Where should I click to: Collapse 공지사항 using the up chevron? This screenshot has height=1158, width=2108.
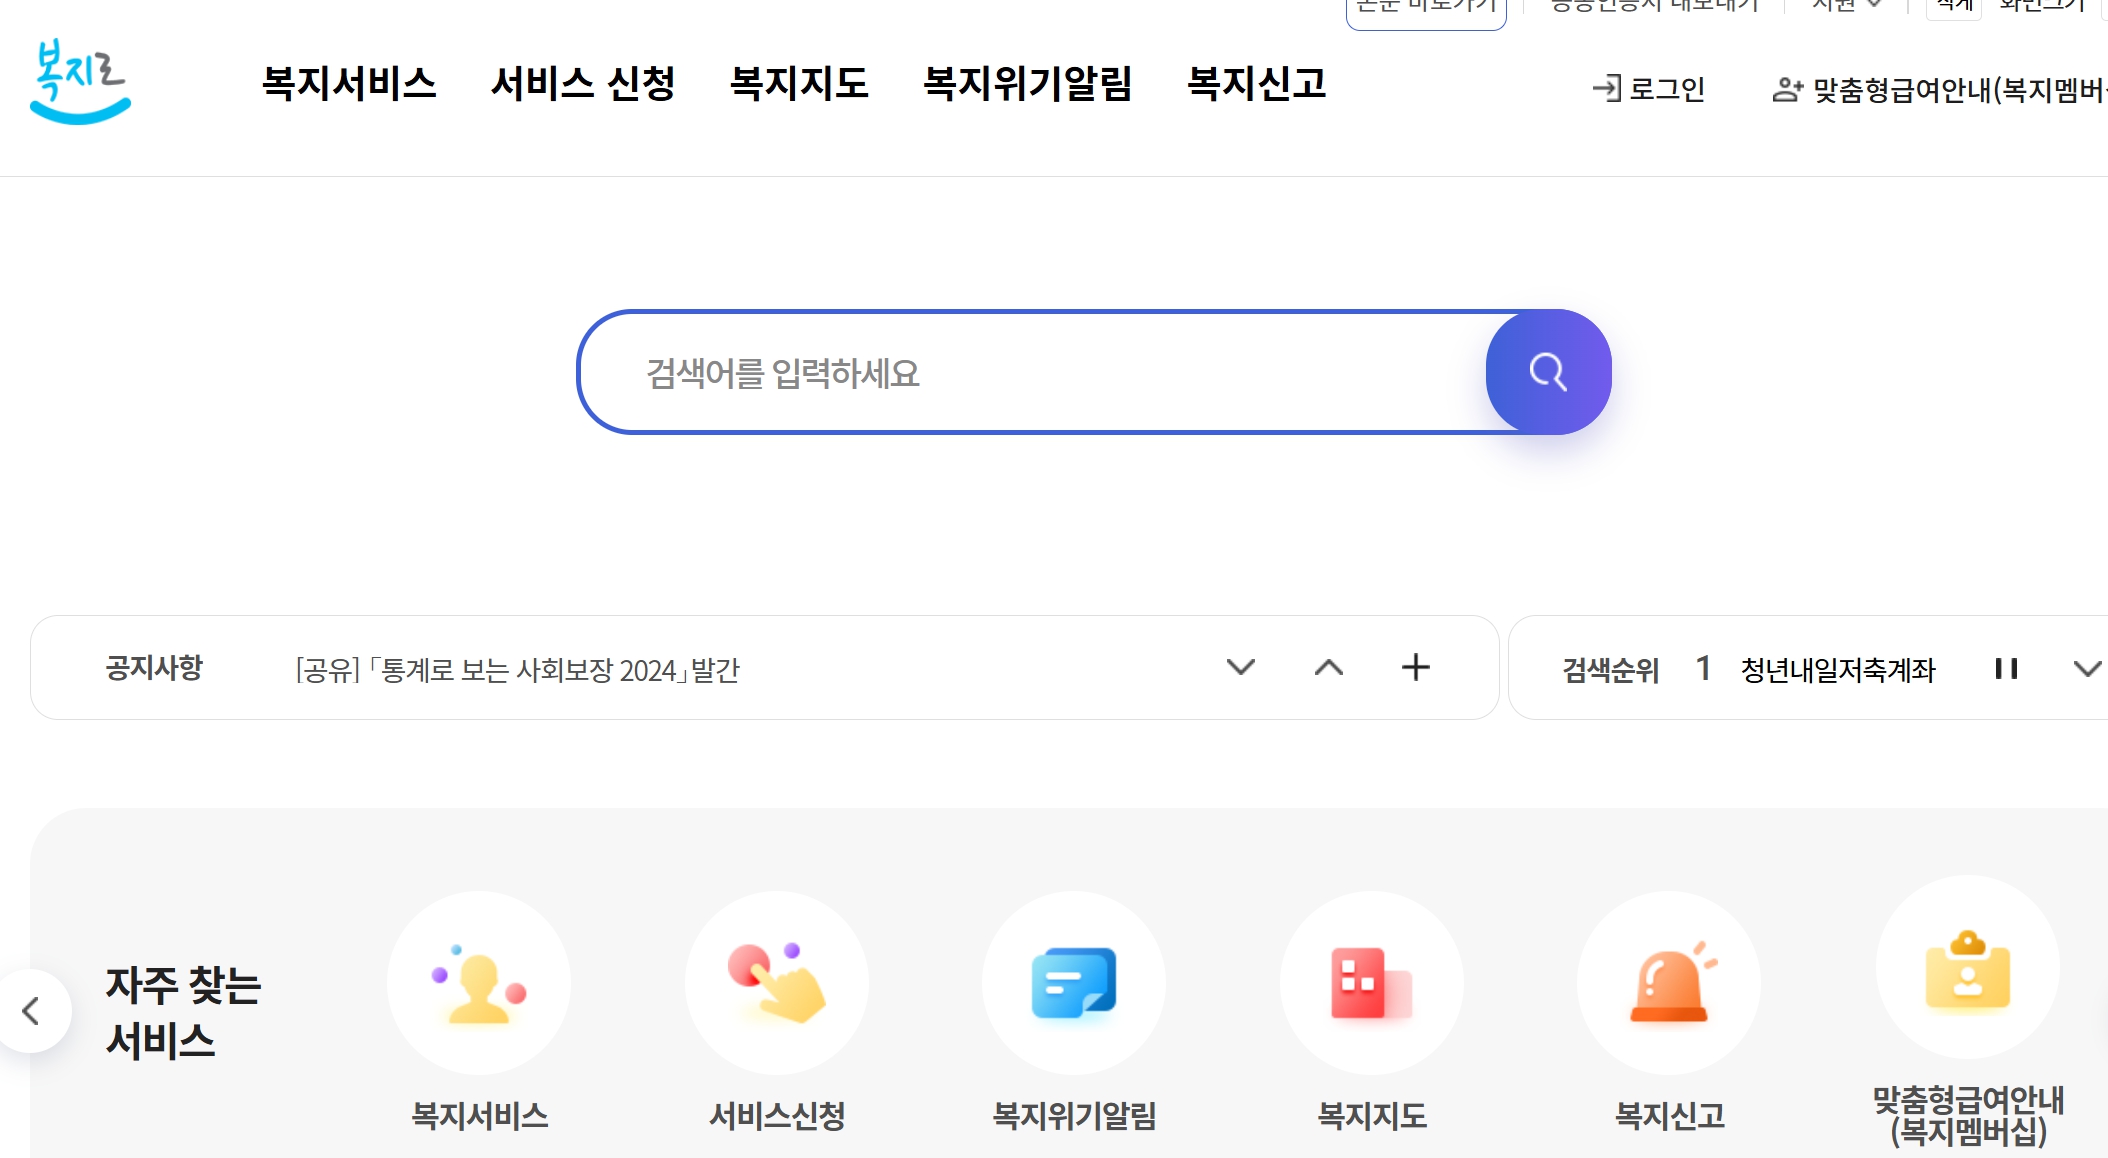[x=1329, y=668]
